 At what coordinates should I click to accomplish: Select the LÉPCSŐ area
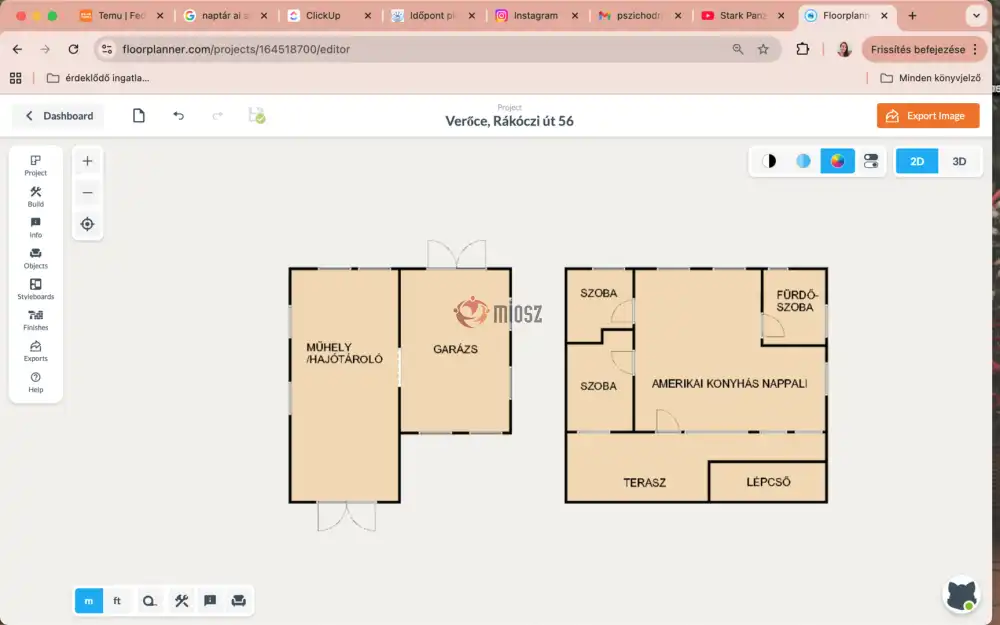coord(768,482)
